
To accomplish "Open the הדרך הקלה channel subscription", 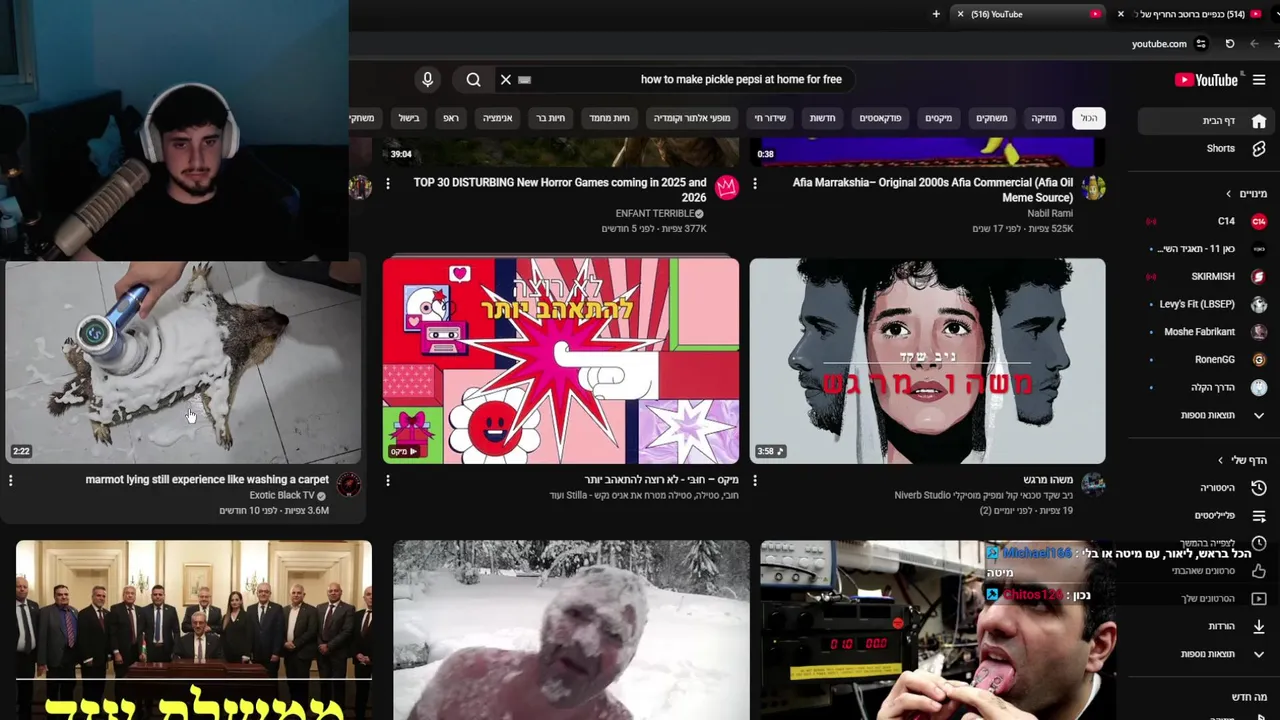I will (1208, 387).
